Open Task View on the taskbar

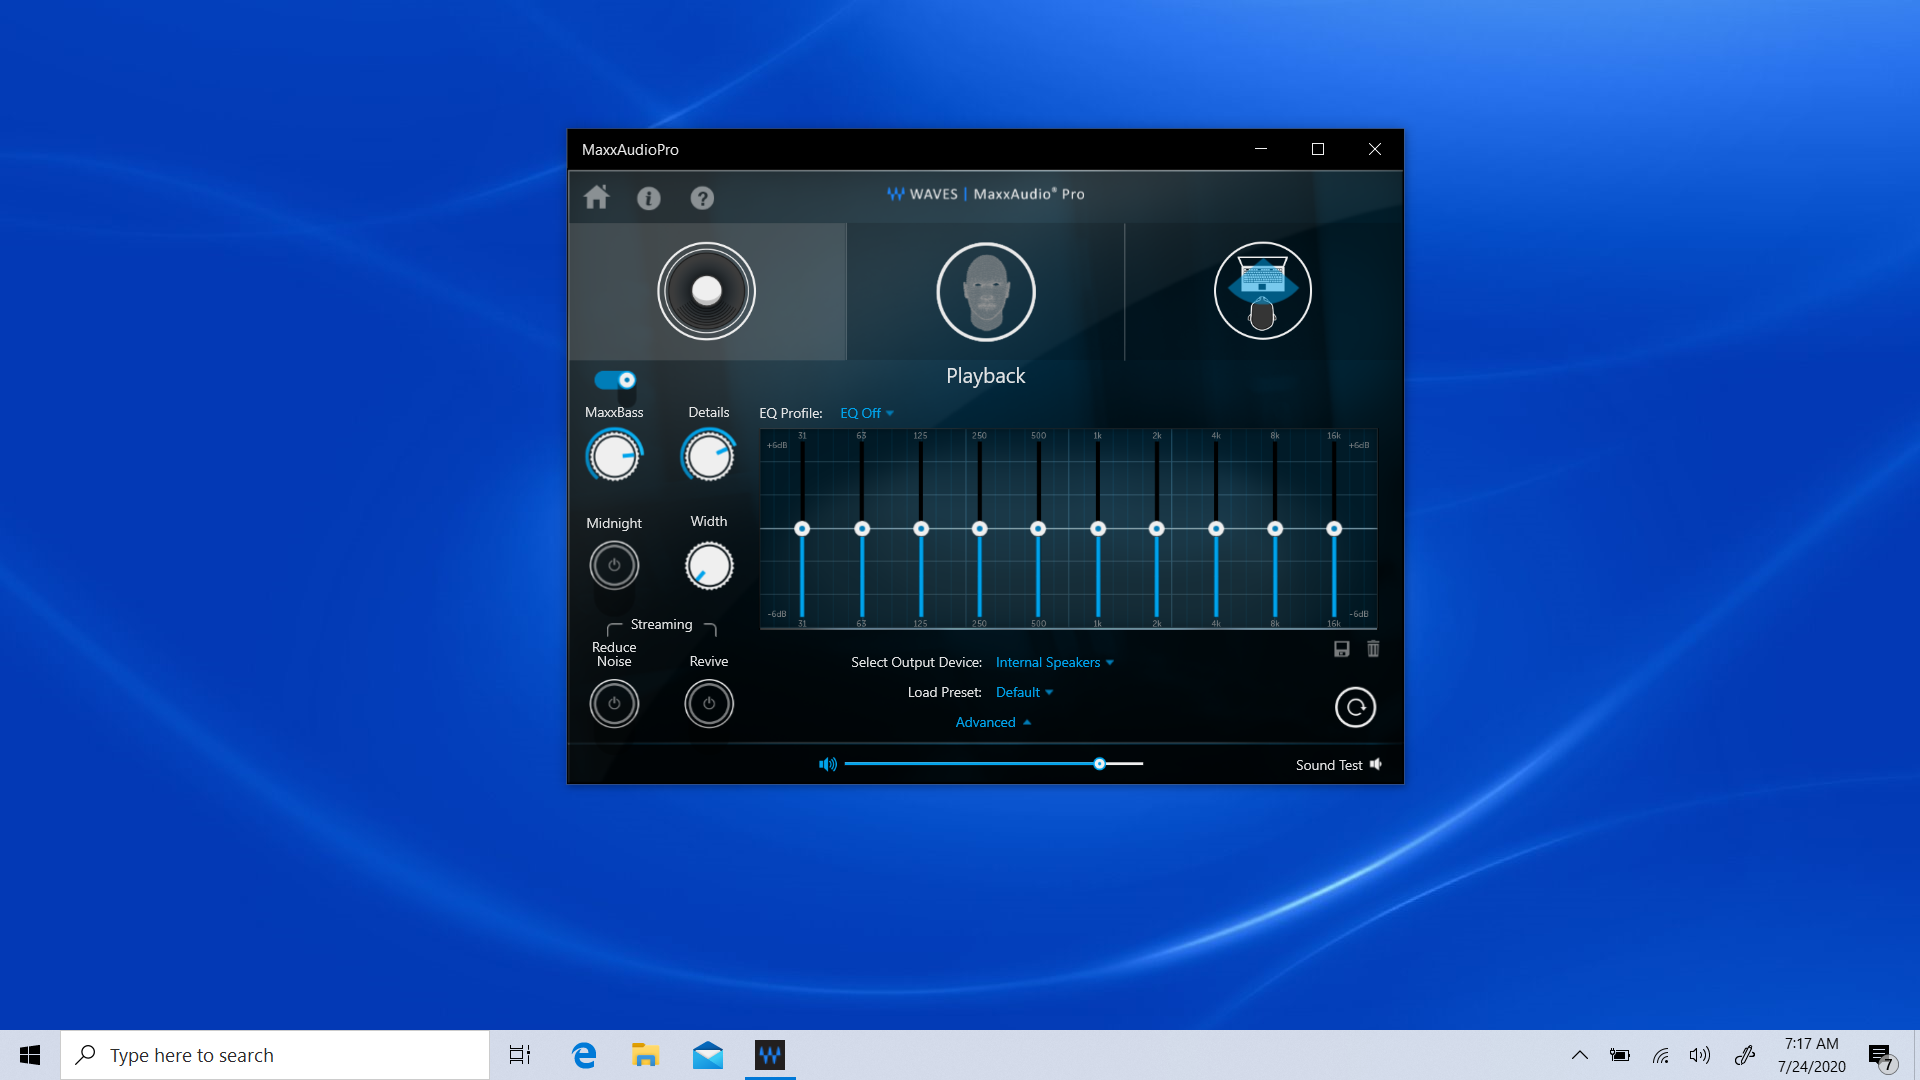520,1055
